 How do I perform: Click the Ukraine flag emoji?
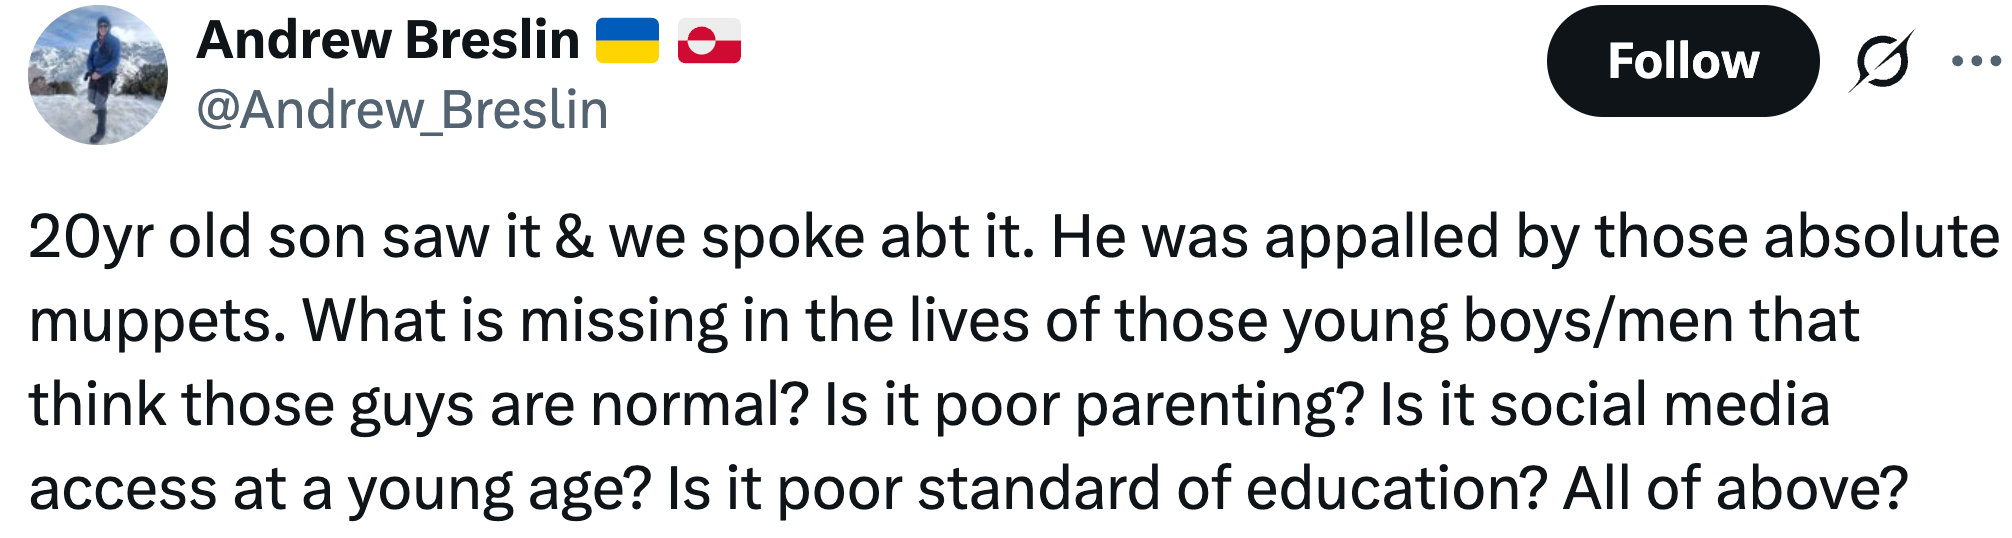point(627,41)
